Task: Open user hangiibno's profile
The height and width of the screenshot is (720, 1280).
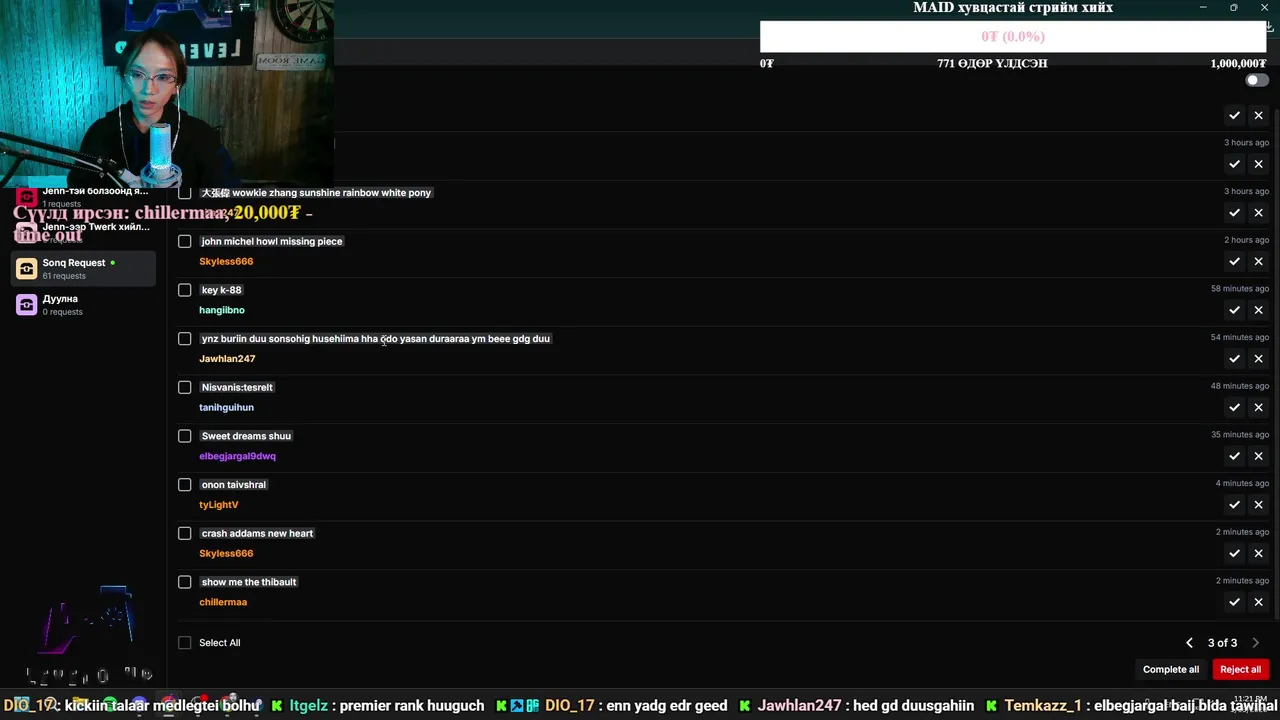Action: tap(222, 310)
